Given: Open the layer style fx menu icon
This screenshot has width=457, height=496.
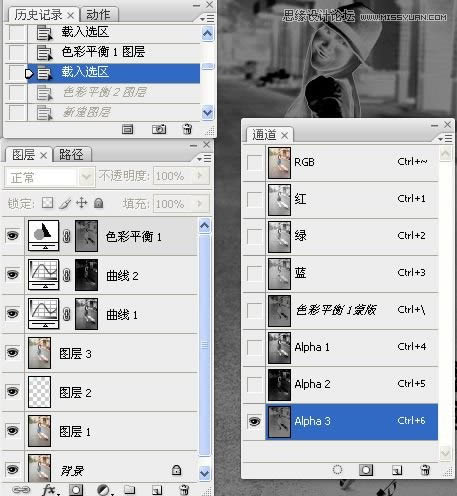Looking at the screenshot, I should [50, 490].
